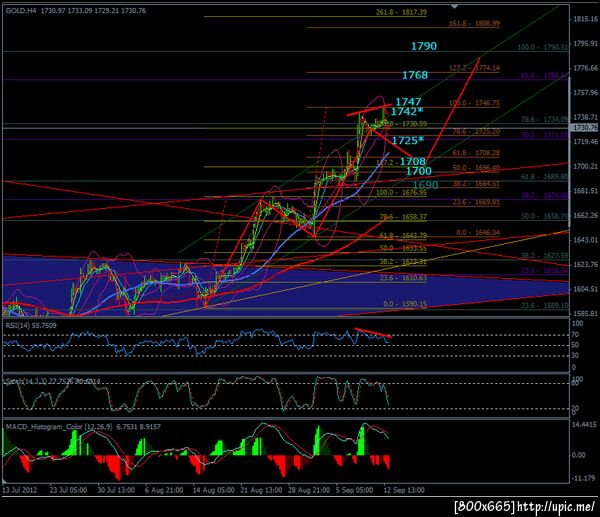Click Fibonacci label 23.6 - 1589.10
The height and width of the screenshot is (517, 600).
coord(545,305)
